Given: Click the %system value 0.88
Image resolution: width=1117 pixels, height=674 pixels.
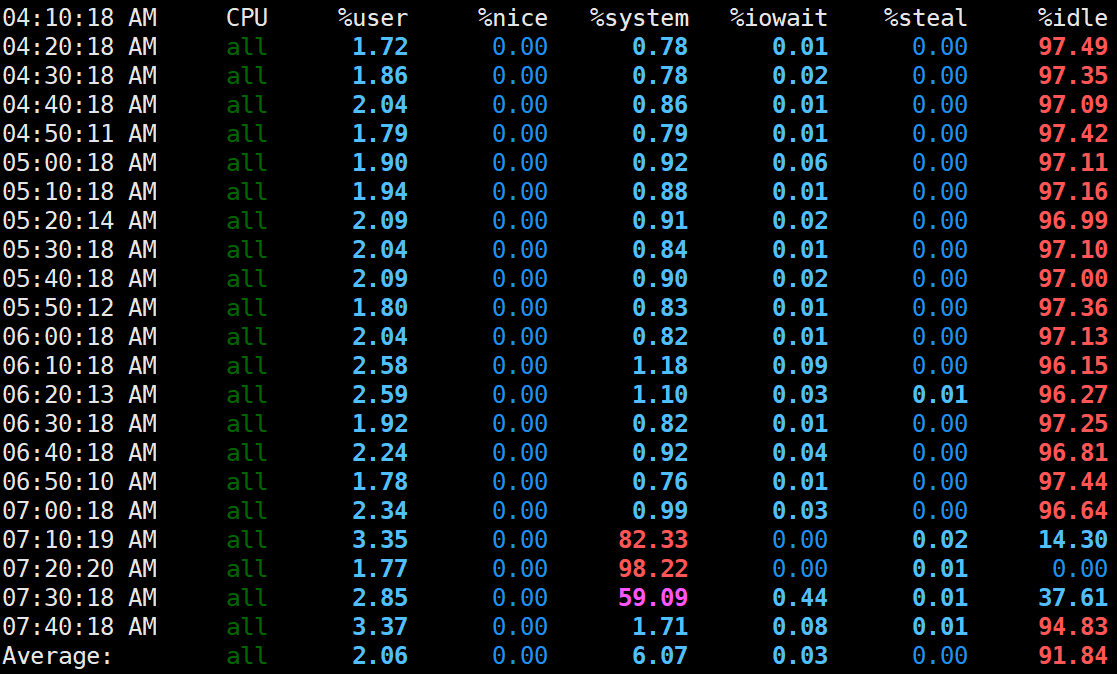Looking at the screenshot, I should tap(660, 192).
